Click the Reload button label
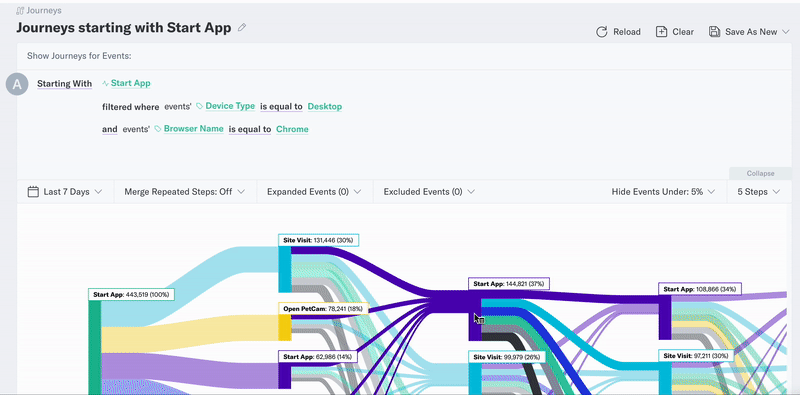Image resolution: width=800 pixels, height=395 pixels. coord(627,32)
